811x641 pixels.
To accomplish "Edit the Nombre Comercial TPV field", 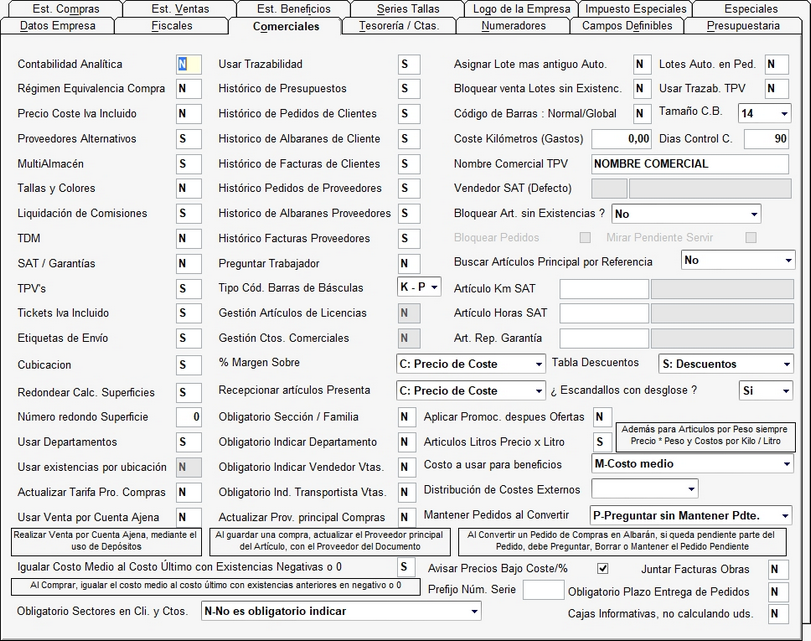I will click(x=690, y=164).
